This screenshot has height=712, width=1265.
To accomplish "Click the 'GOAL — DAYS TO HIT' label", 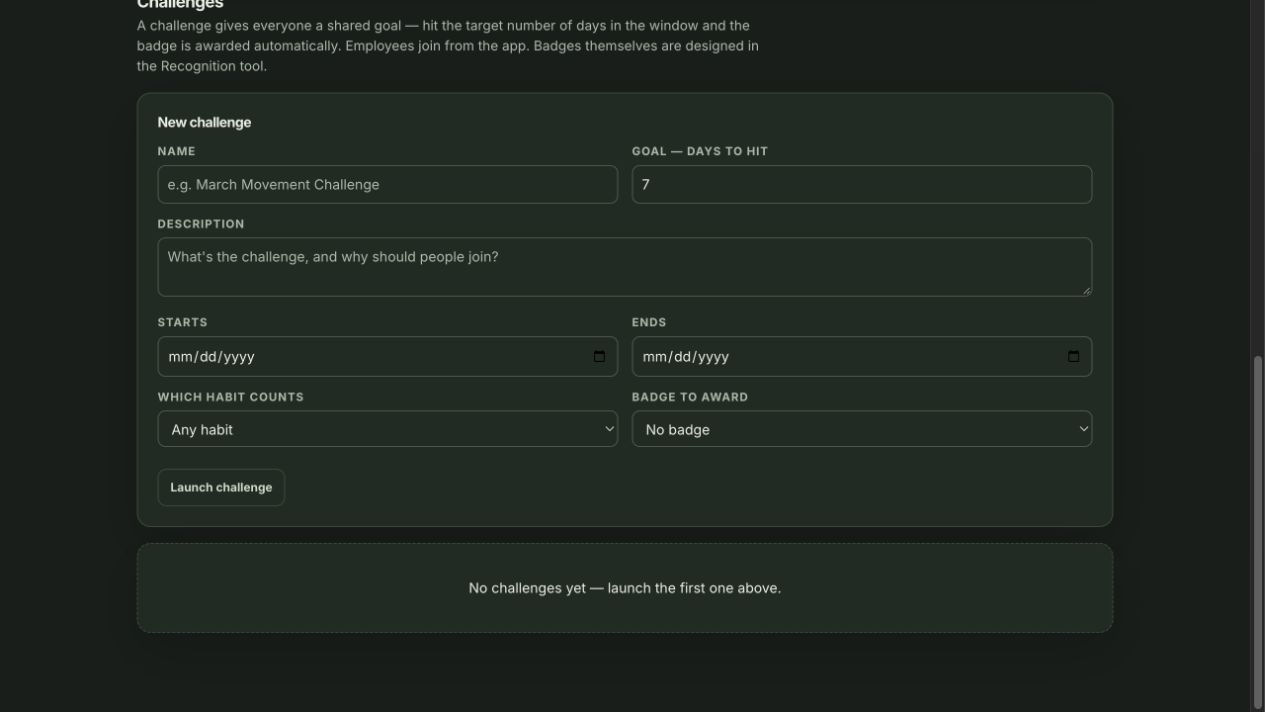I will click(700, 151).
